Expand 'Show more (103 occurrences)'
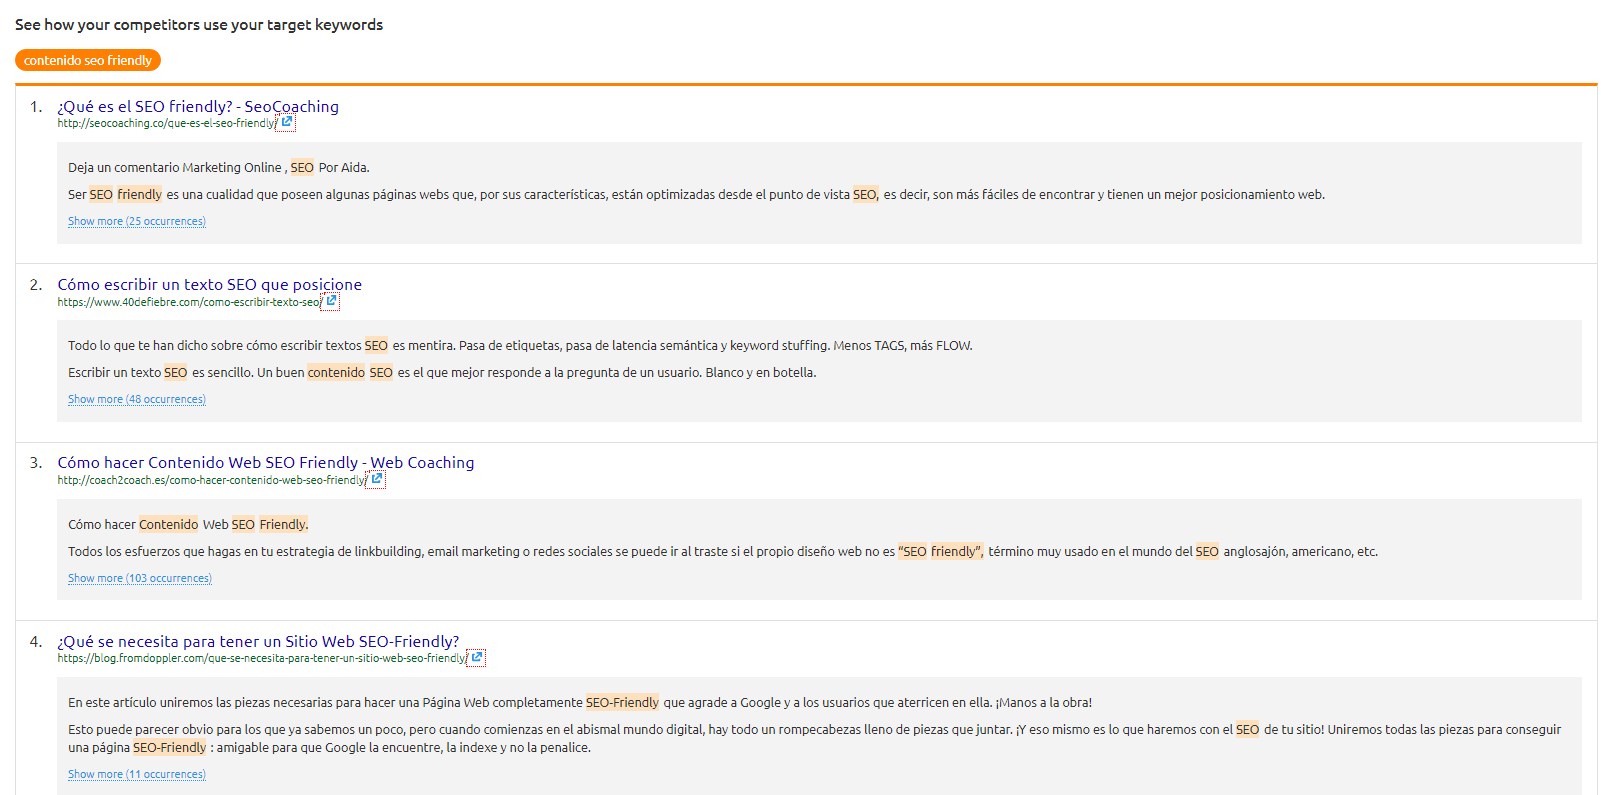The height and width of the screenshot is (795, 1601). [x=140, y=578]
